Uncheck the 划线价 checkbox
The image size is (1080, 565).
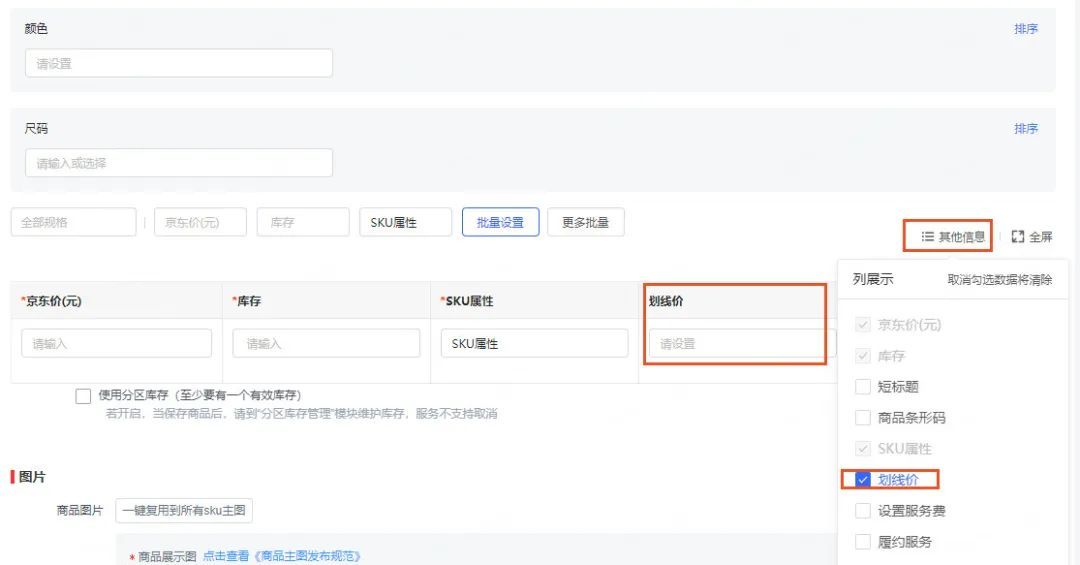[x=863, y=480]
